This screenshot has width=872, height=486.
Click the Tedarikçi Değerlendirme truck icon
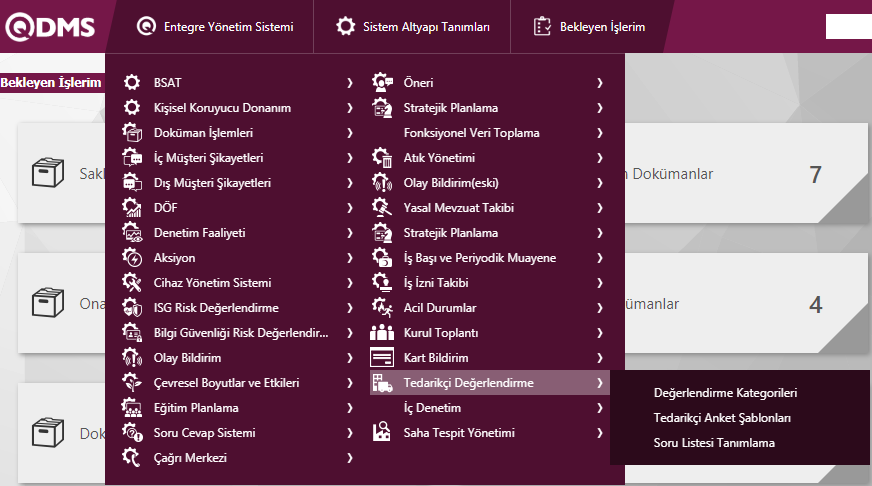(x=382, y=383)
